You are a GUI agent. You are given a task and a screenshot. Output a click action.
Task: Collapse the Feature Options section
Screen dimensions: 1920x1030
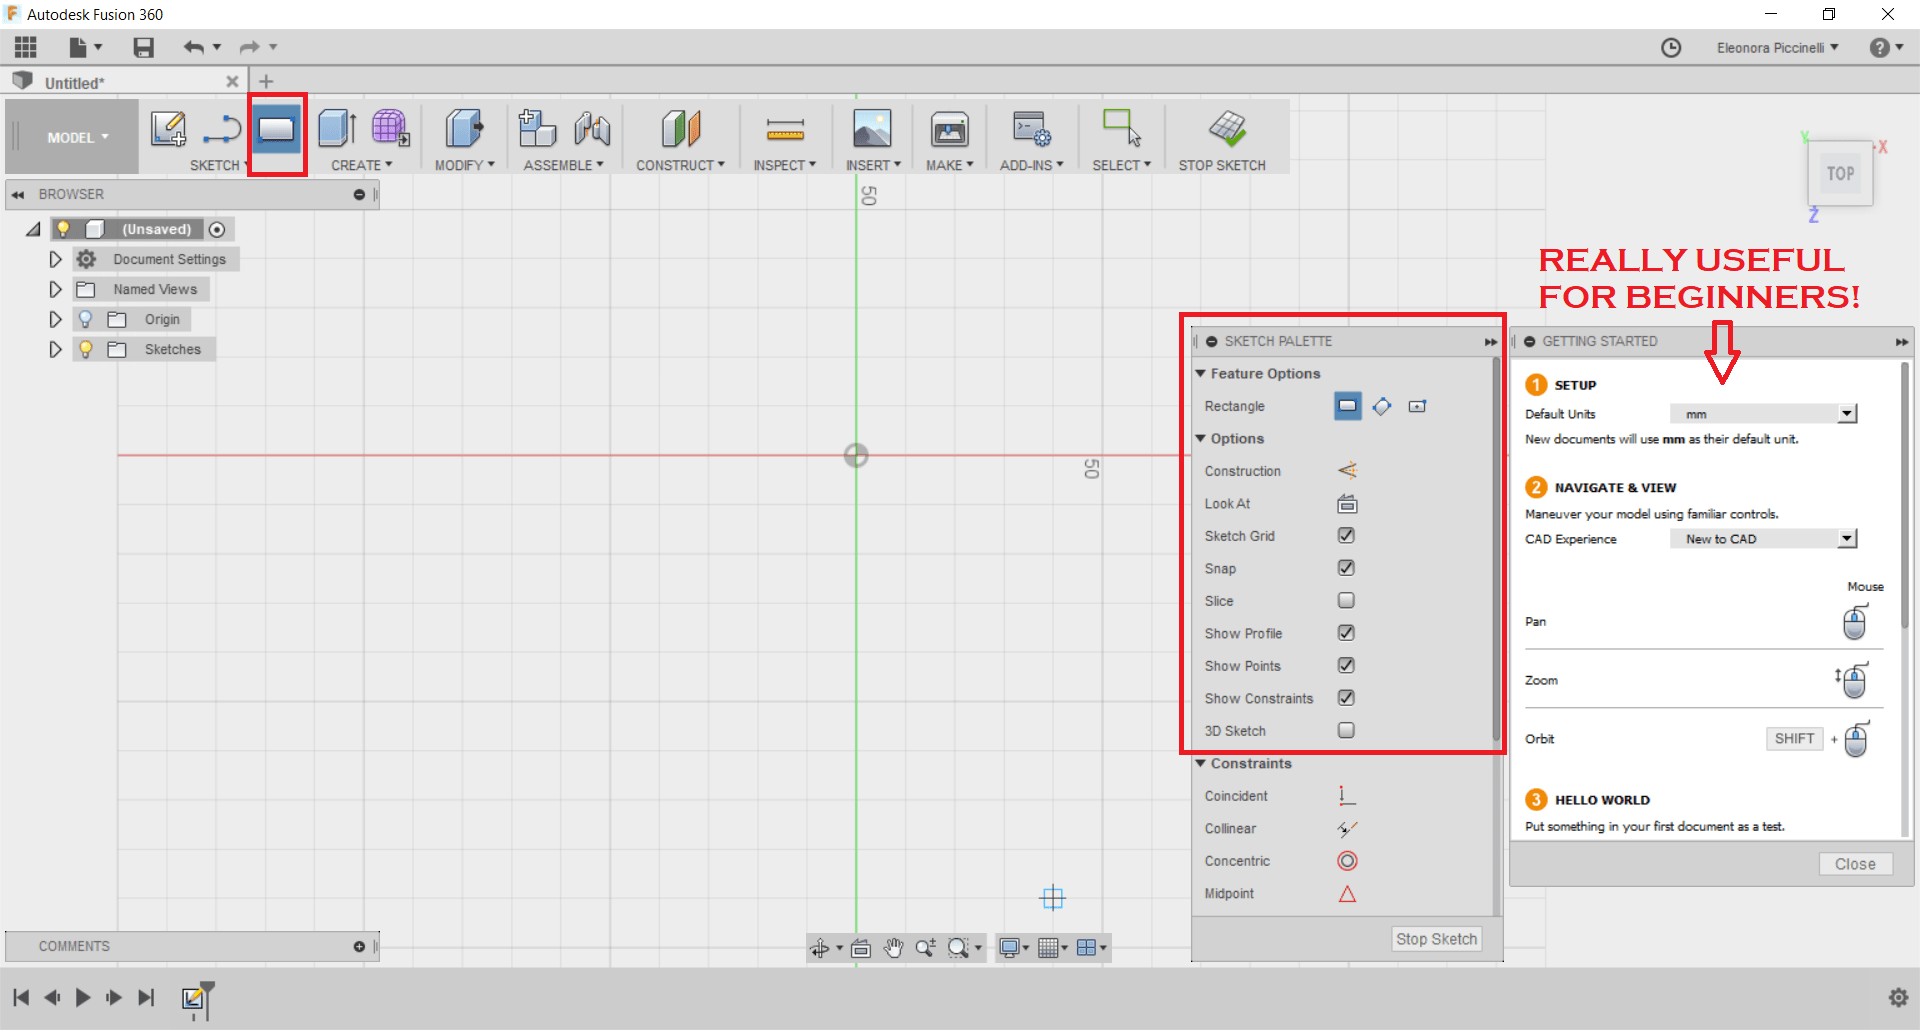(1201, 373)
